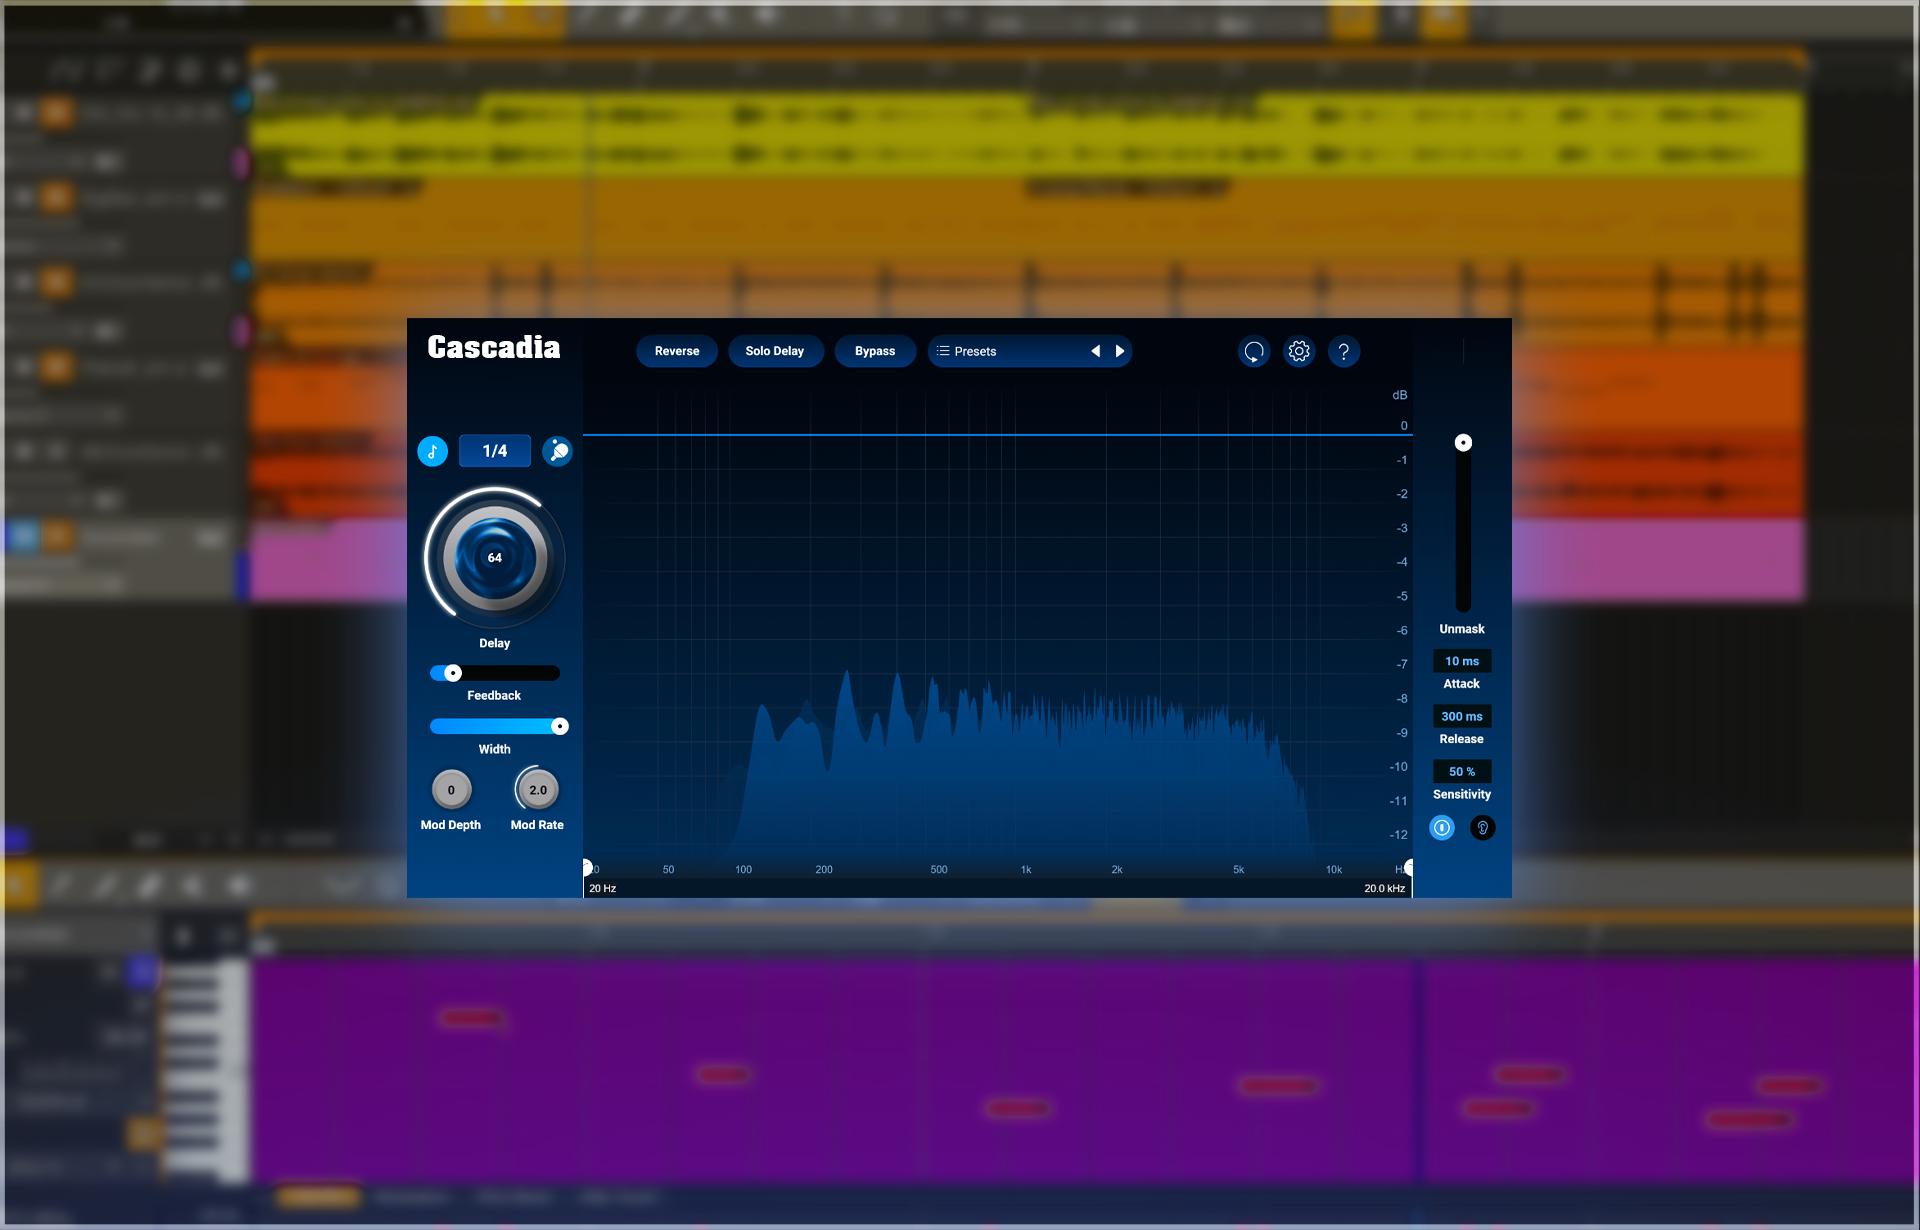1920x1230 pixels.
Task: Go to the next preset arrow
Action: 1120,351
